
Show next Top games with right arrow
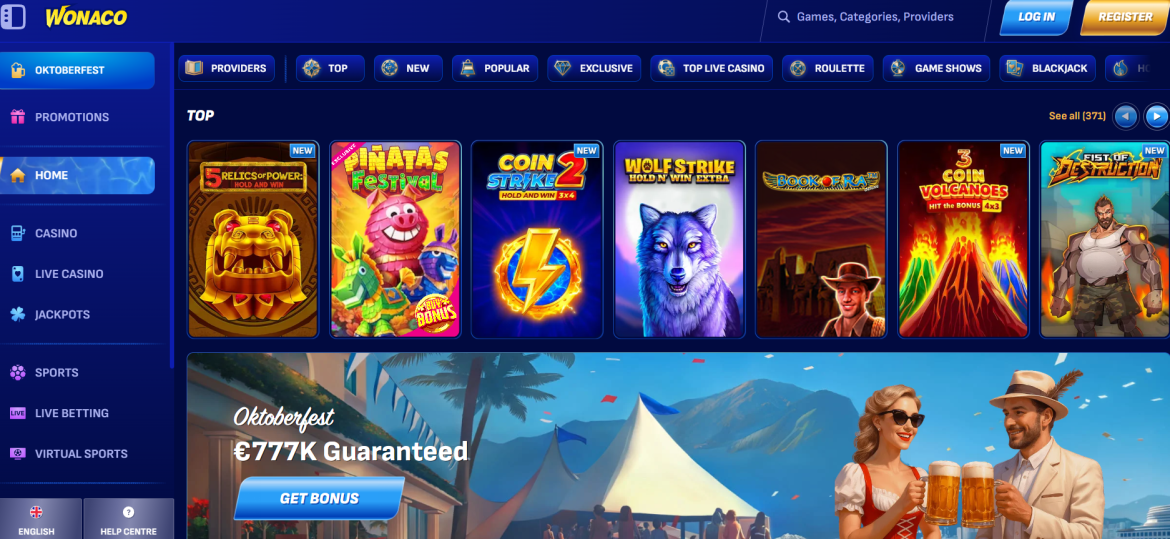click(1157, 116)
